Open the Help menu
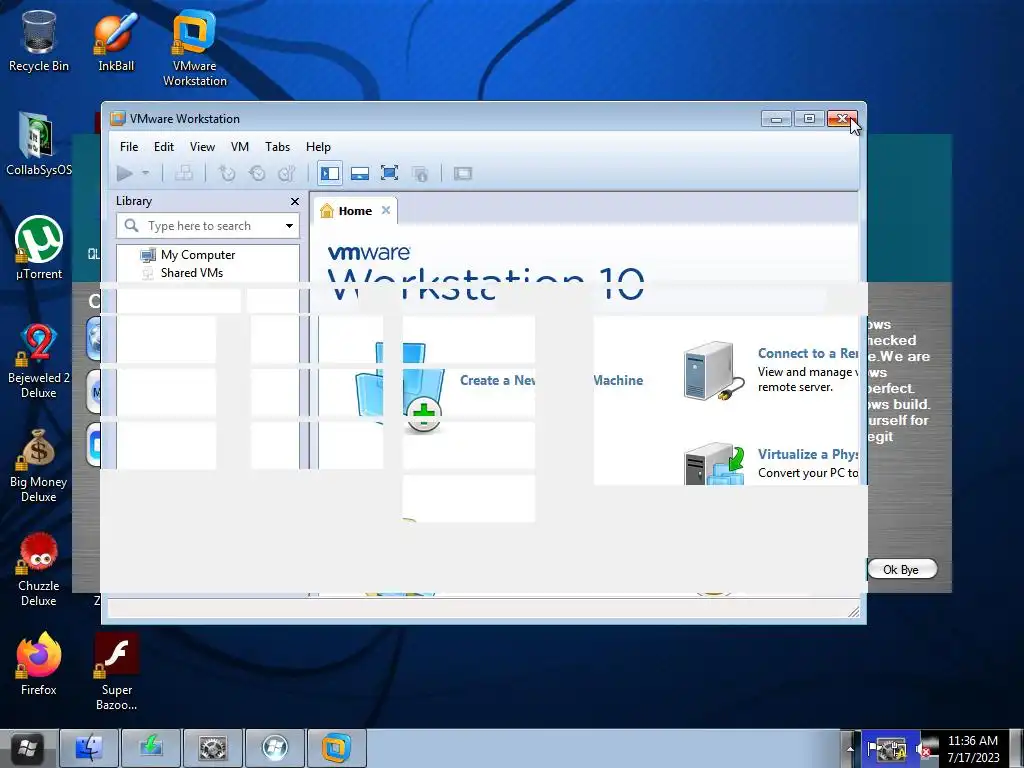 point(318,147)
